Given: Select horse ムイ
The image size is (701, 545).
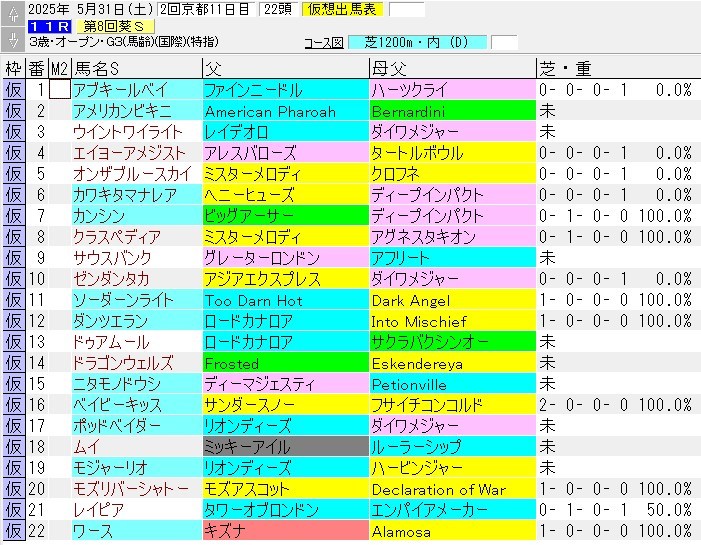Looking at the screenshot, I should click(137, 447).
